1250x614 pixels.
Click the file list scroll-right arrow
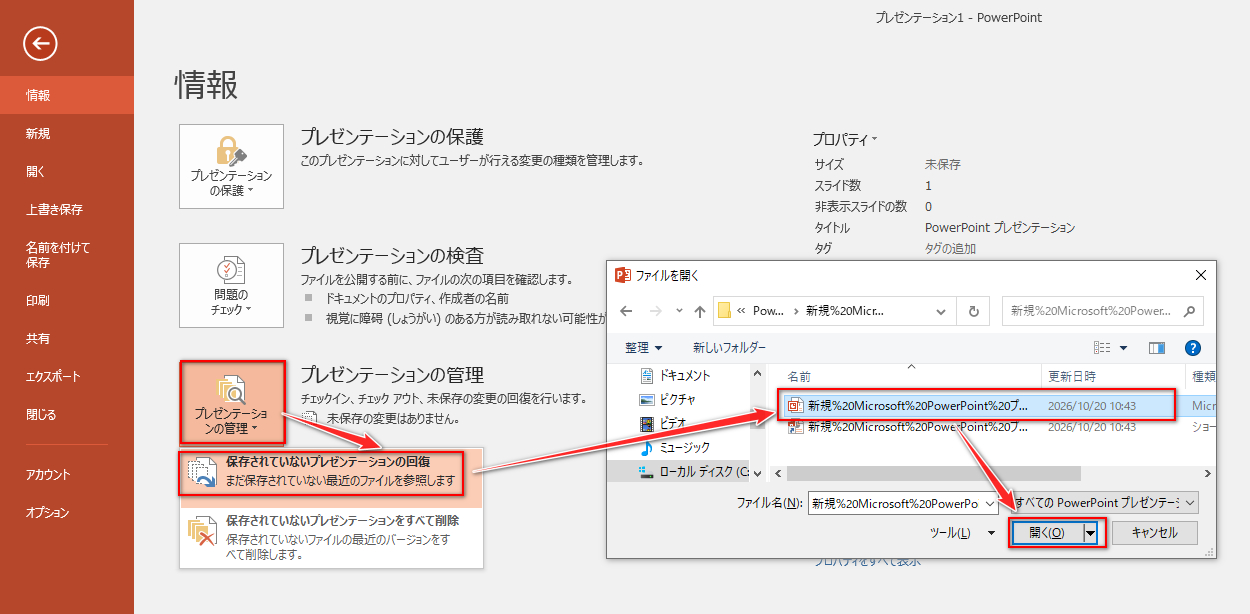click(x=1207, y=474)
